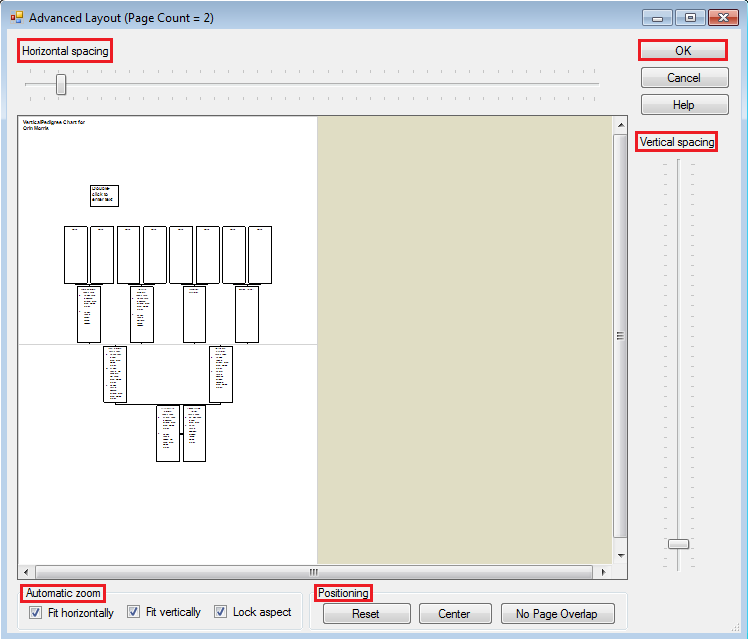
Task: Click the scroll up arrow of preview
Action: [x=620, y=125]
